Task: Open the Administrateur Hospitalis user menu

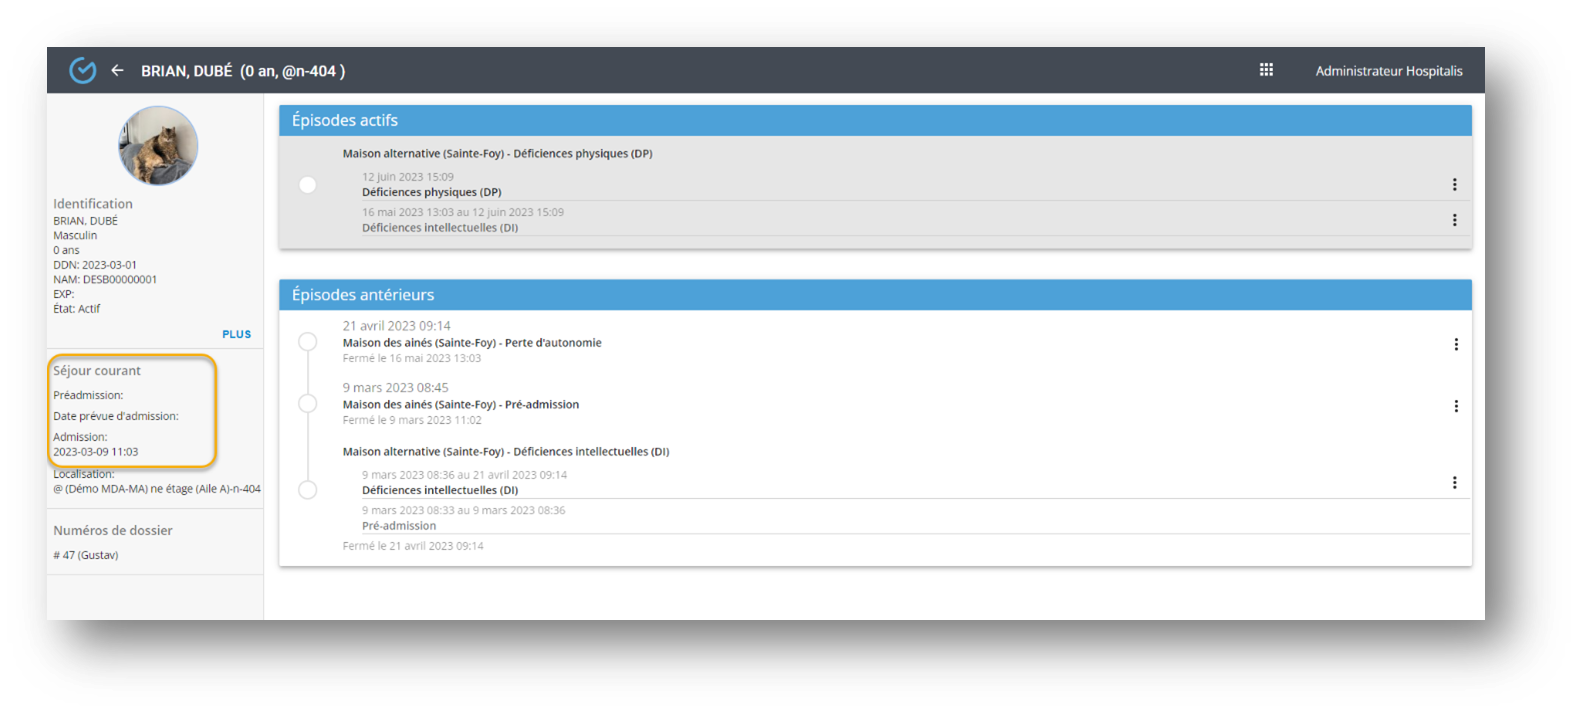Action: pos(1388,71)
